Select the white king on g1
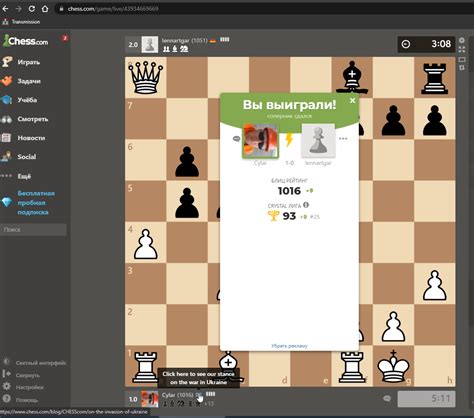The height and width of the screenshot is (418, 474). pyautogui.click(x=393, y=366)
